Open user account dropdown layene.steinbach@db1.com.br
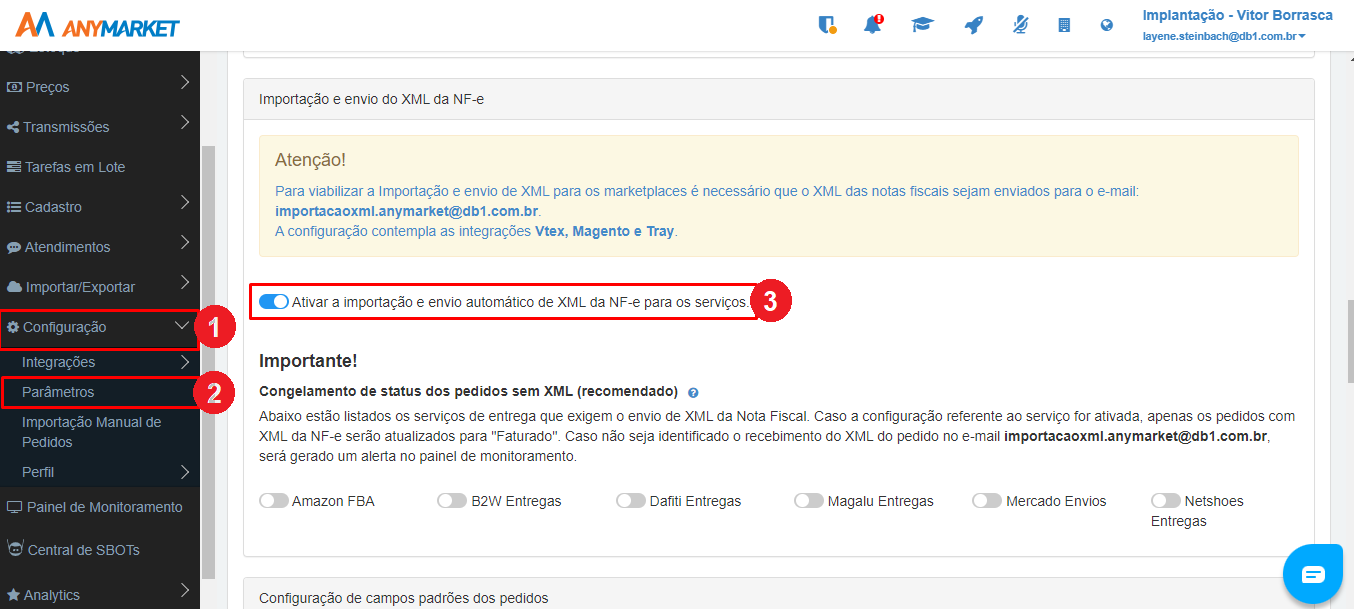Screen dimensions: 1354x614 (x=1224, y=36)
